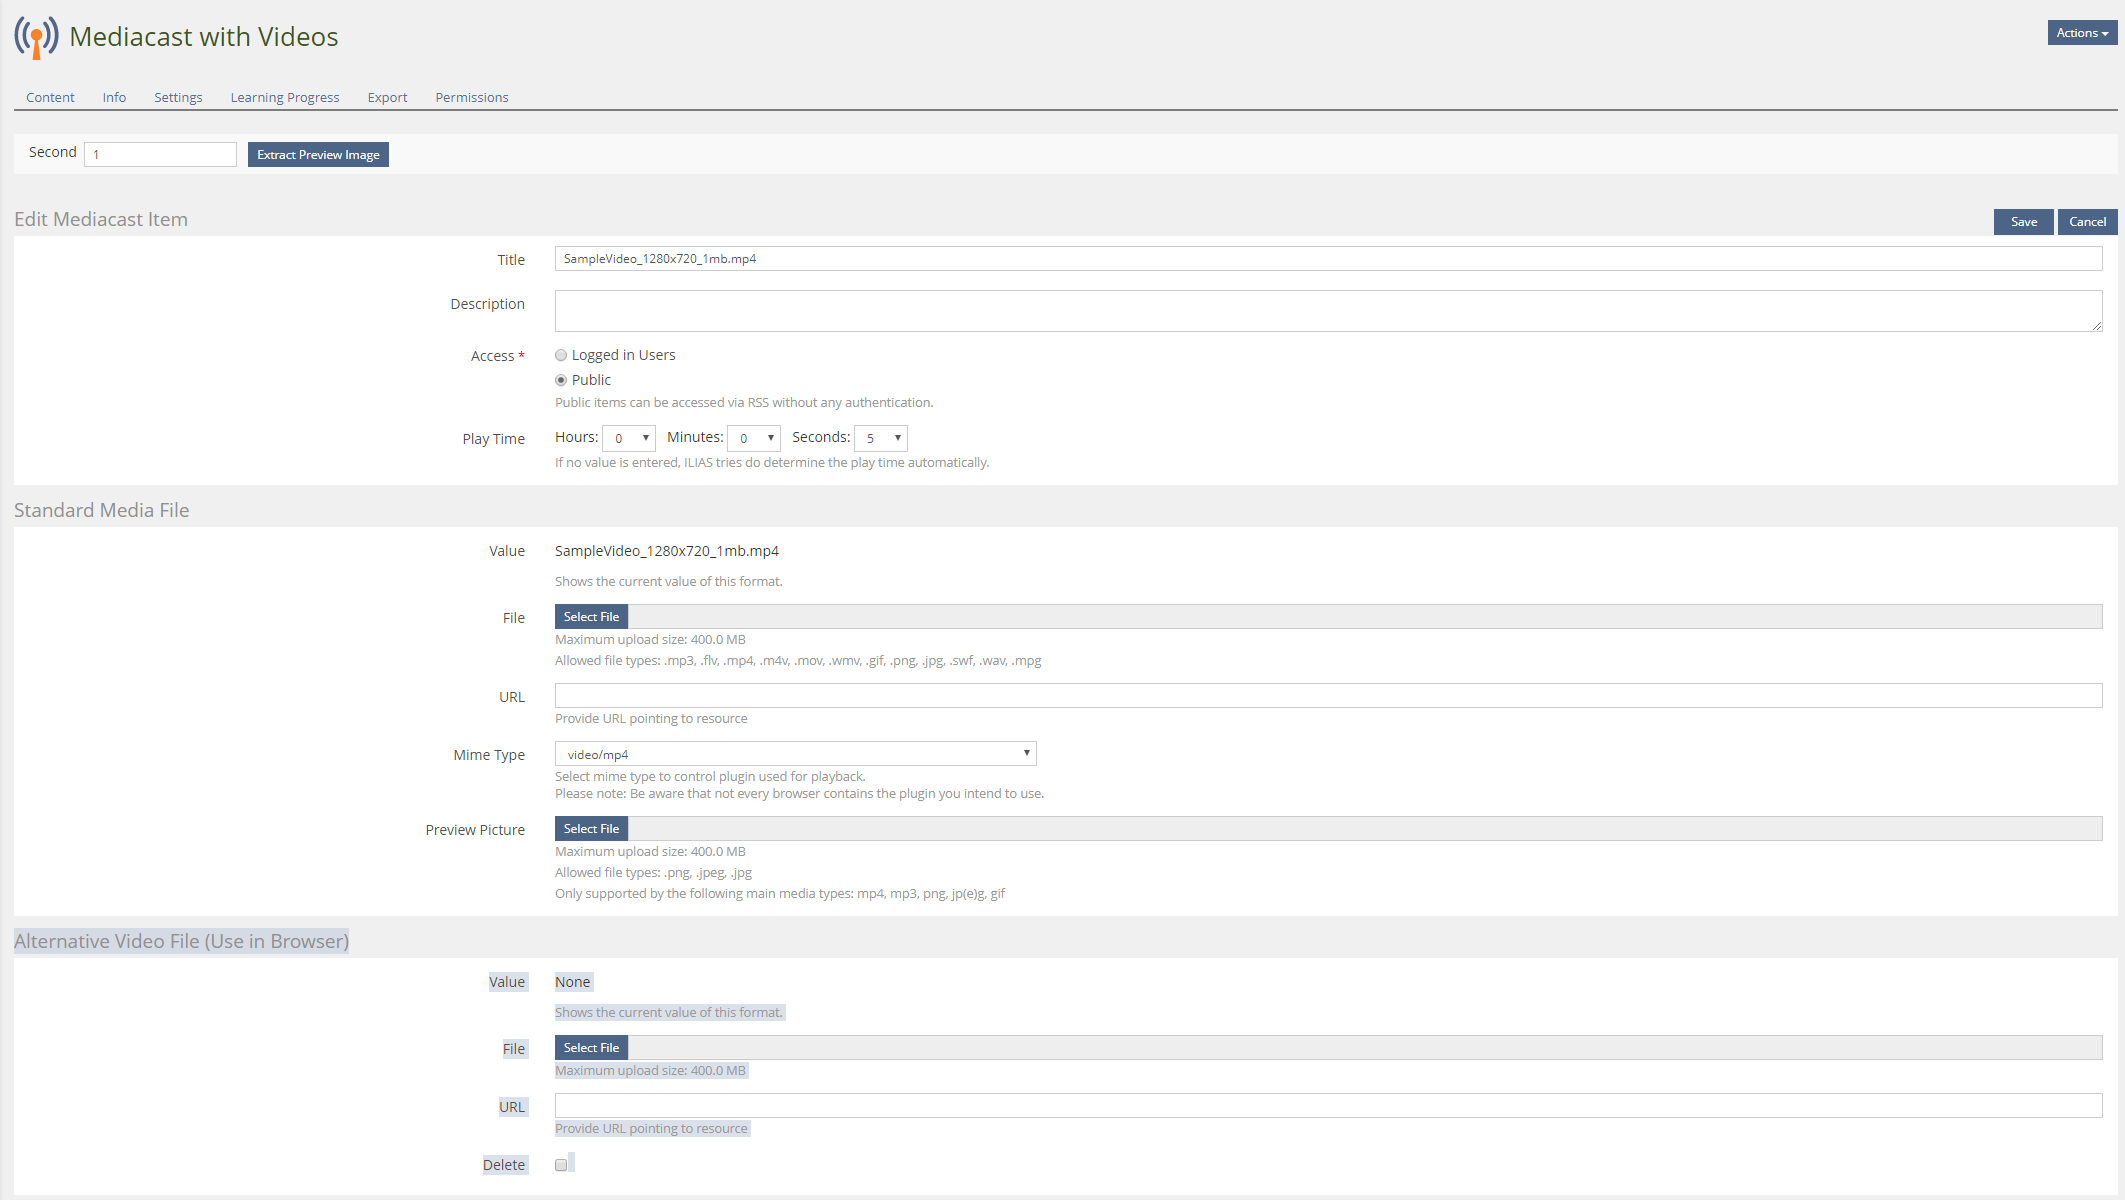Open the Export tab

(387, 97)
